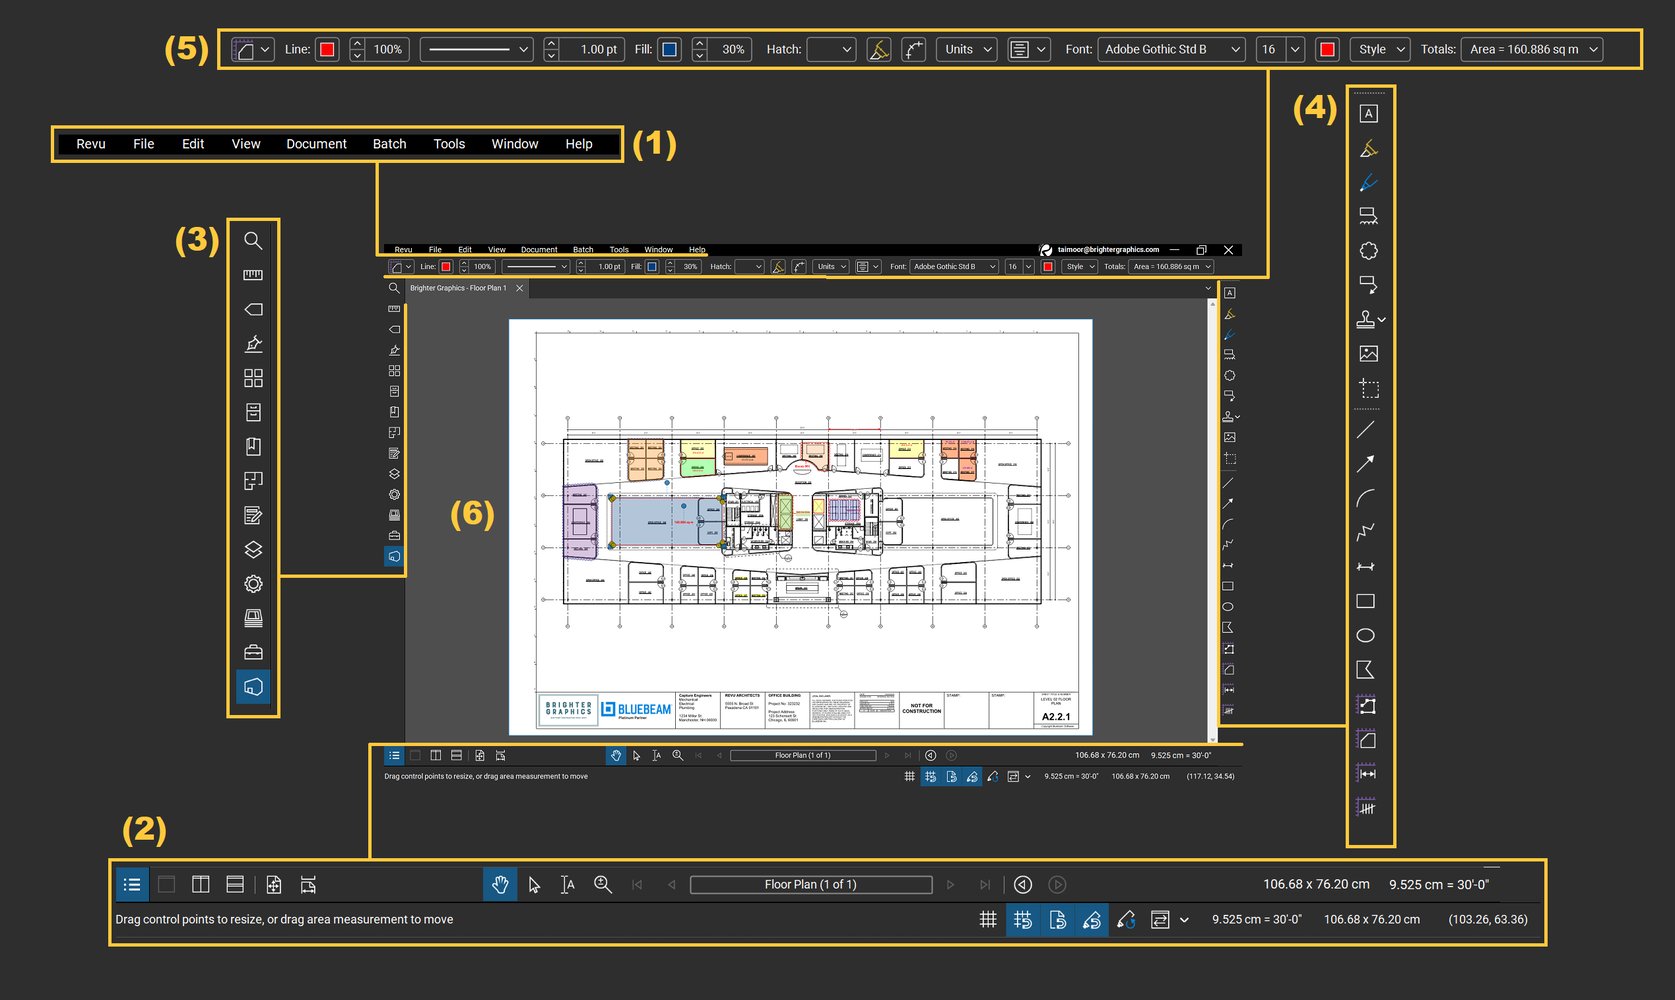Toggle the Markups List panel
Screen dimensions: 1675x1000
coord(131,884)
